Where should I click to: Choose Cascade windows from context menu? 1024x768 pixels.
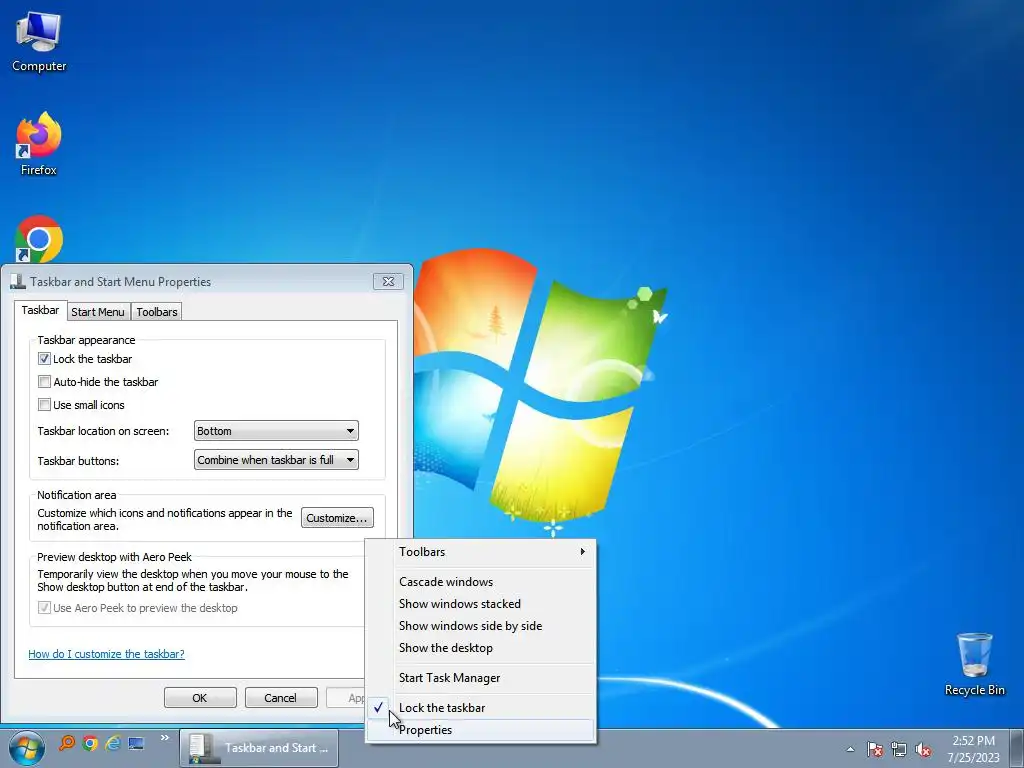[481, 582]
